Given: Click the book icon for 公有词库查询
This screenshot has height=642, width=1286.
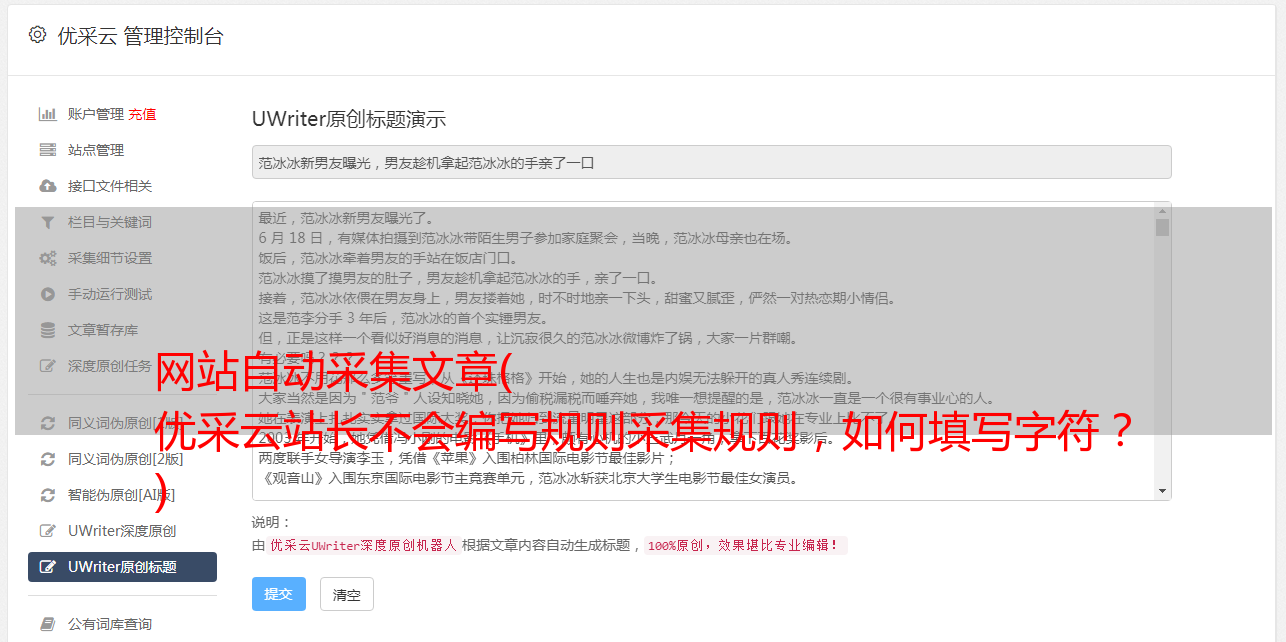Looking at the screenshot, I should (x=47, y=624).
